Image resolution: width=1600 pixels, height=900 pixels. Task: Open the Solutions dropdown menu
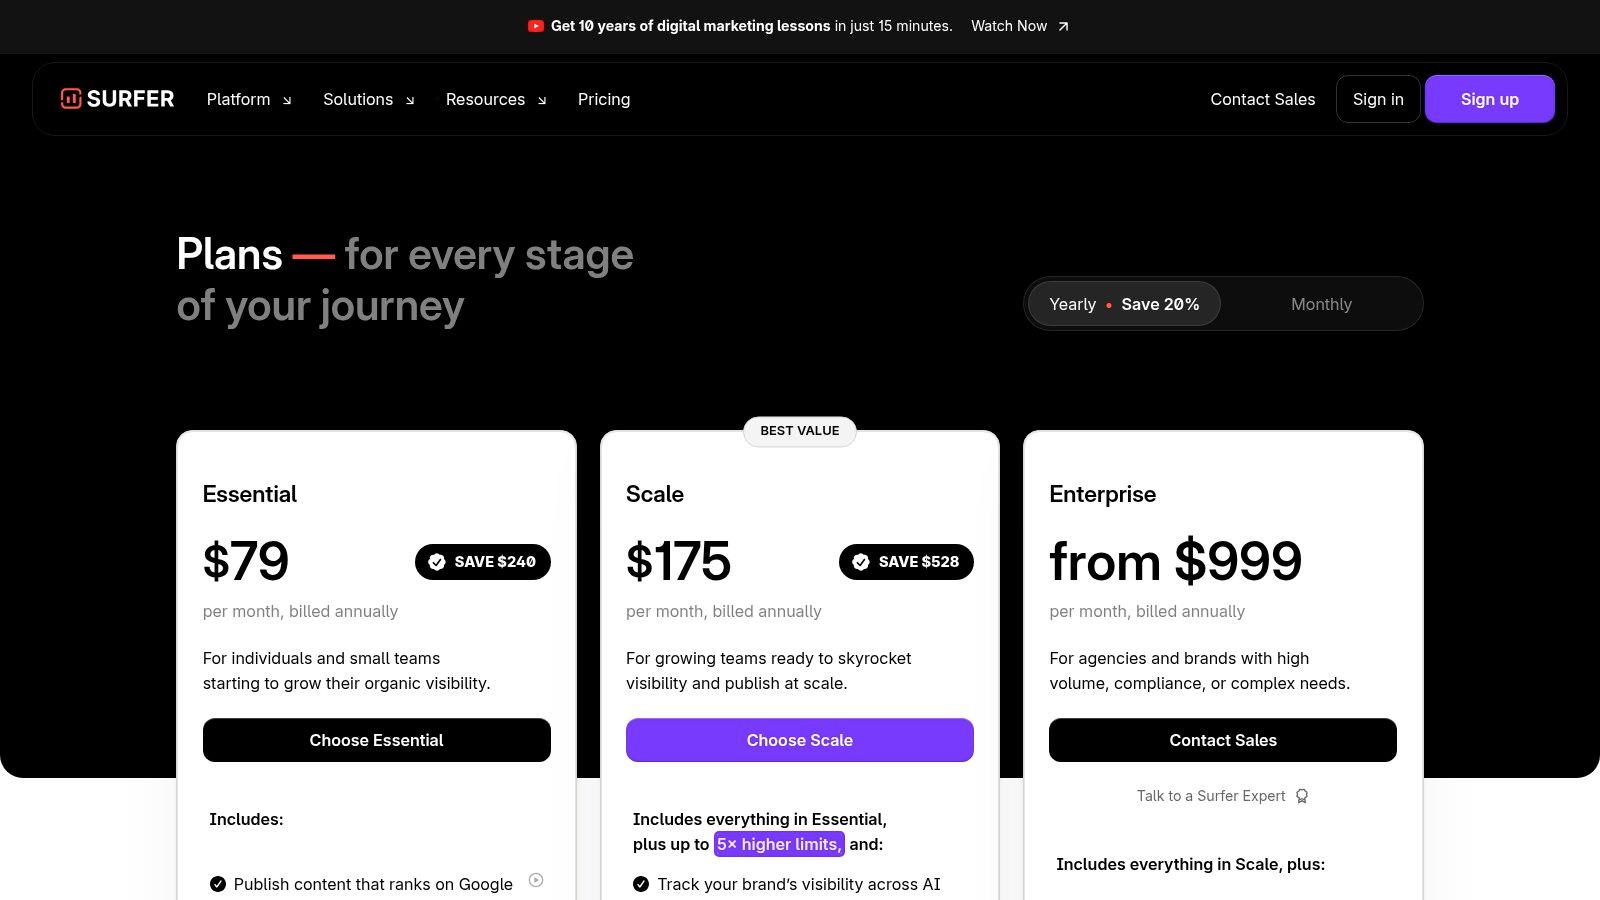click(x=368, y=99)
